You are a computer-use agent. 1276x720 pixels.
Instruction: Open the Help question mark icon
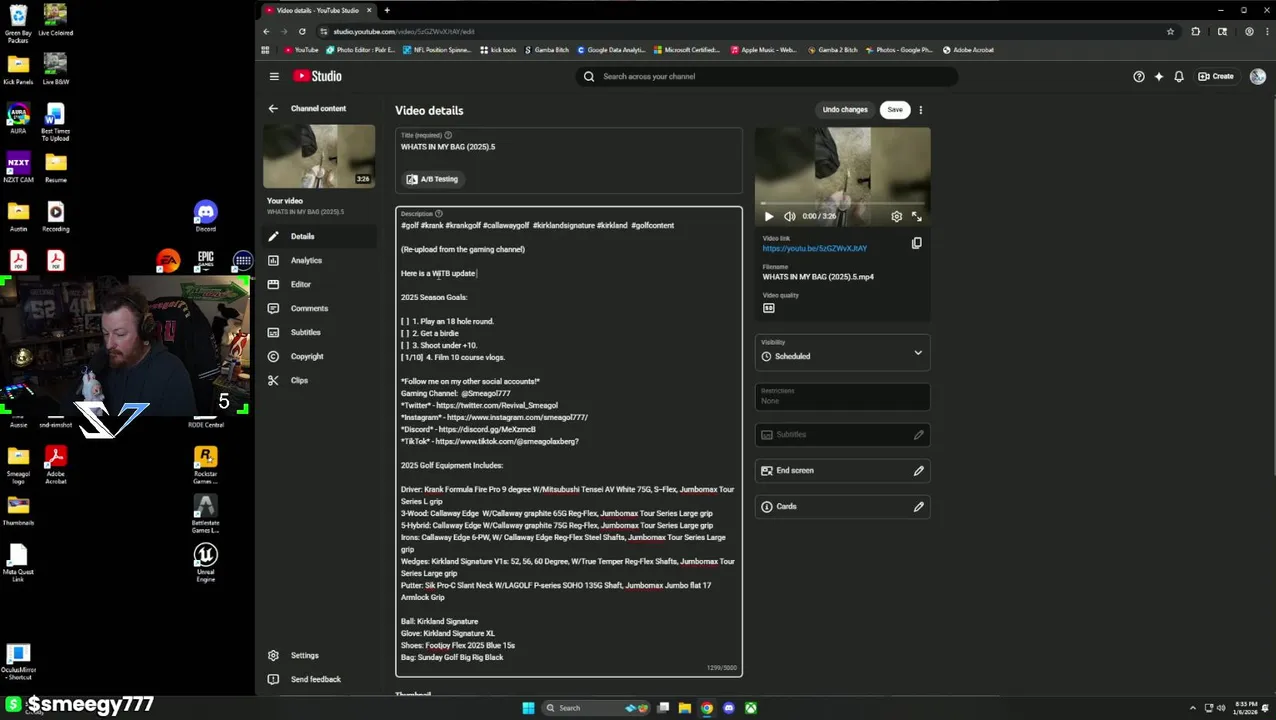1138,76
